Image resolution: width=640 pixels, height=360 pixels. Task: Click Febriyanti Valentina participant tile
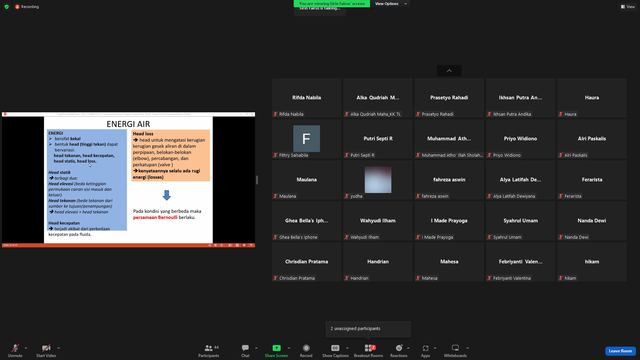tap(520, 262)
